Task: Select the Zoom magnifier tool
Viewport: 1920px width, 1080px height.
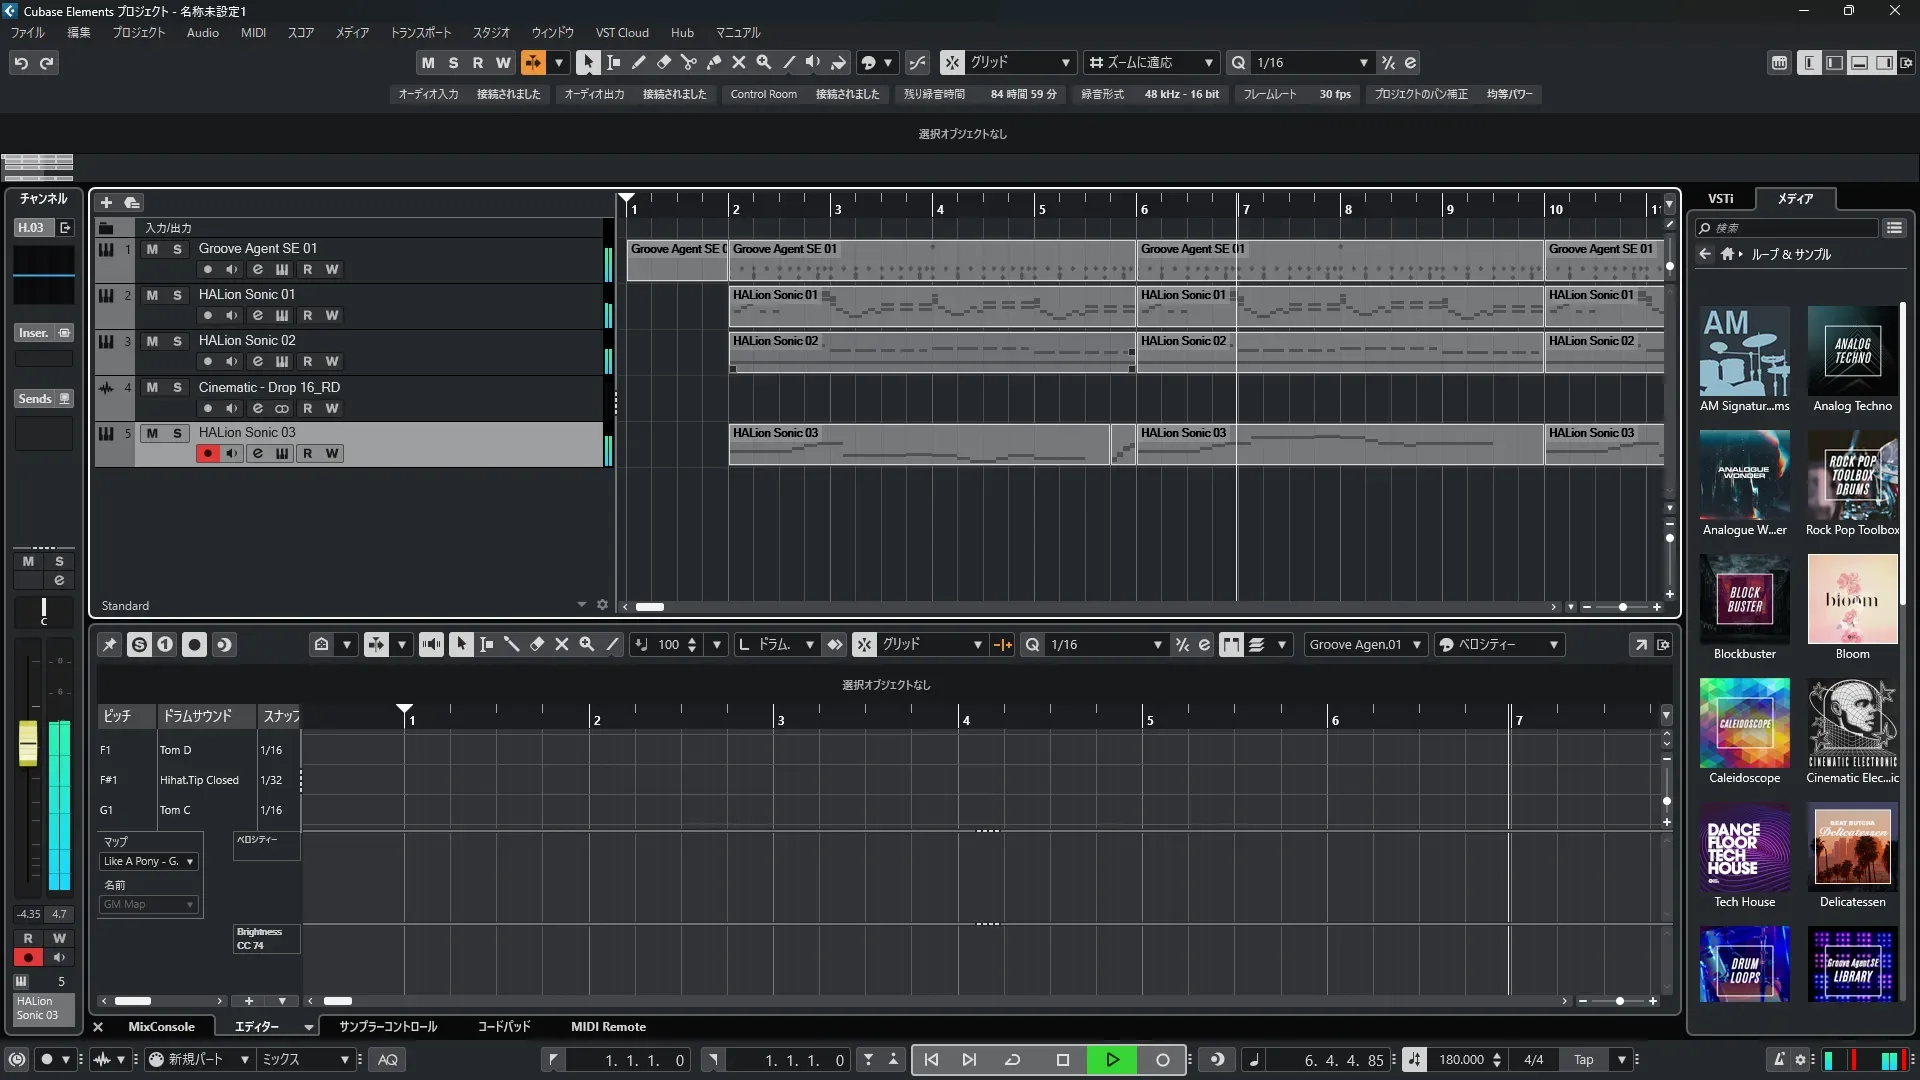Action: [x=763, y=62]
